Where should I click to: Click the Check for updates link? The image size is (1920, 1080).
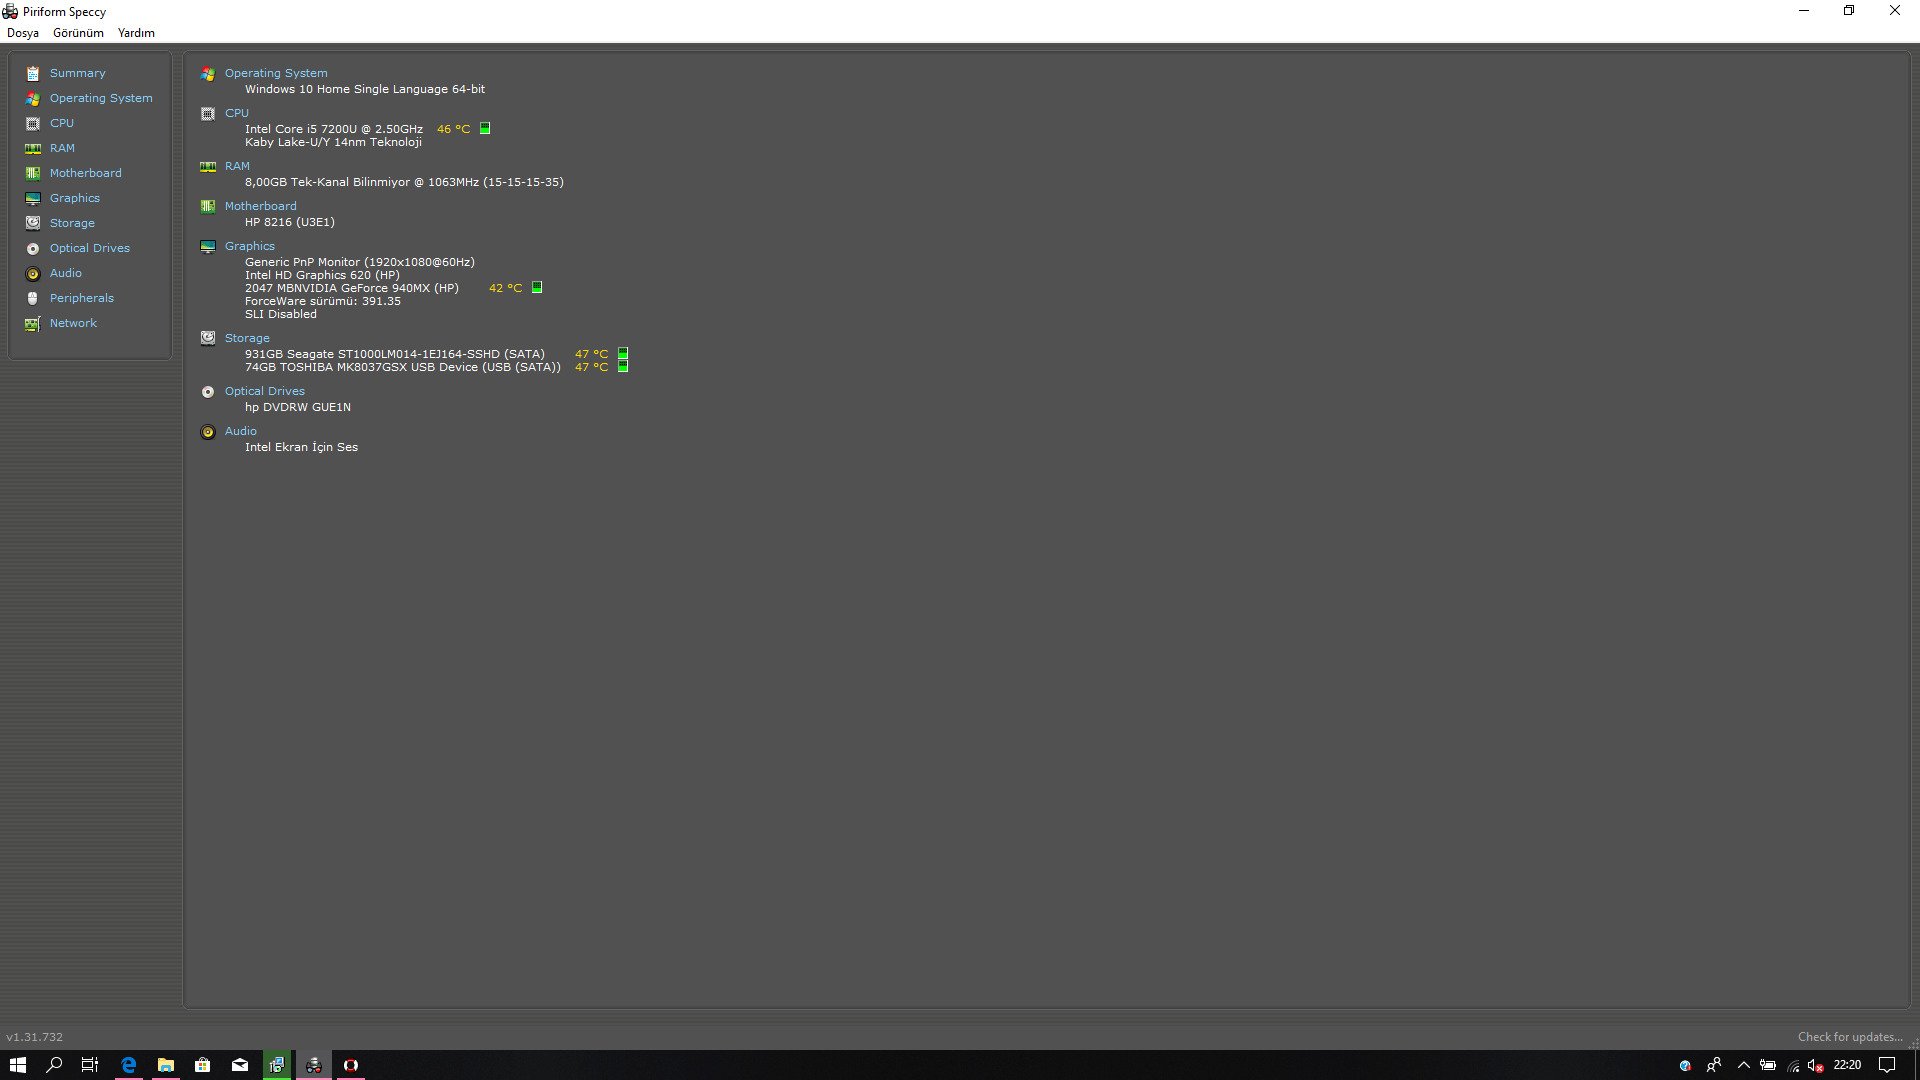[x=1849, y=1037]
